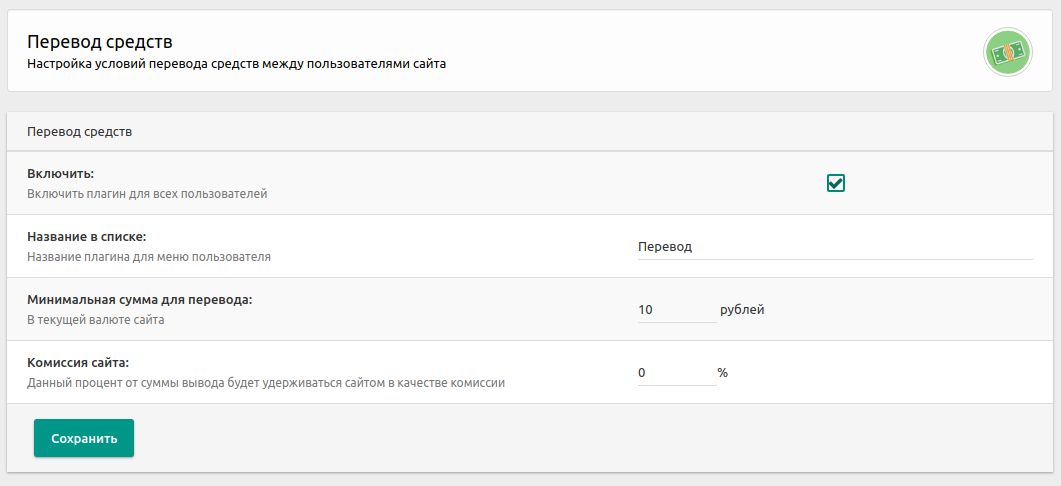Click the Название в списке: label
1061x486 pixels.
(x=87, y=237)
